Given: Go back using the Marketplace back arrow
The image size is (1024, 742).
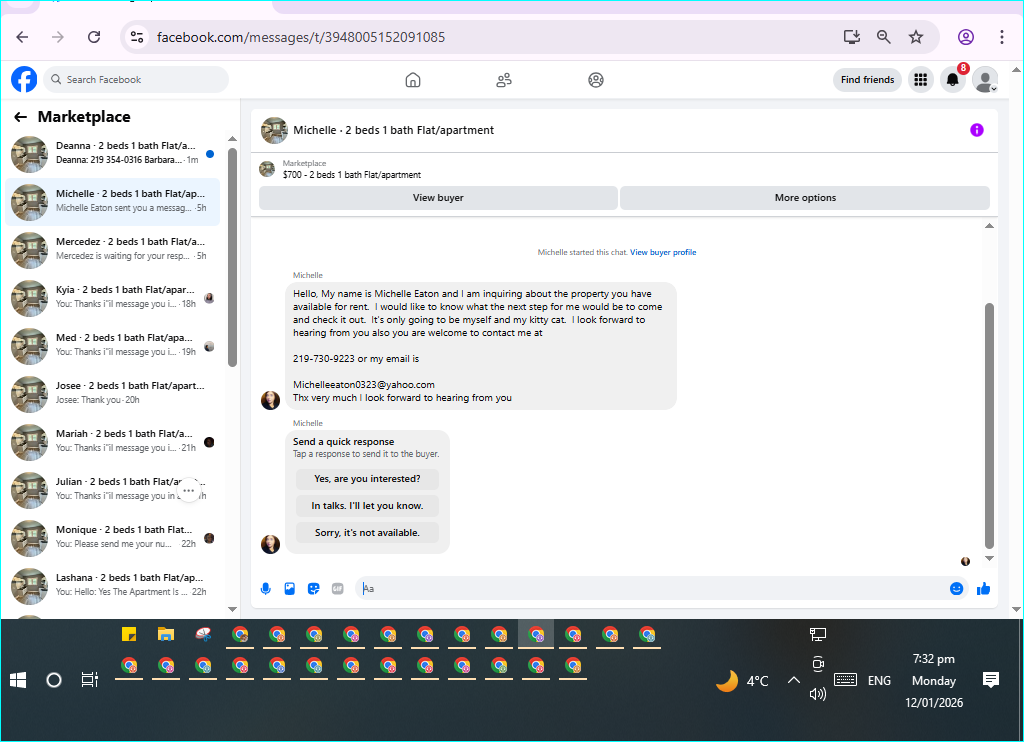Looking at the screenshot, I should [x=21, y=117].
